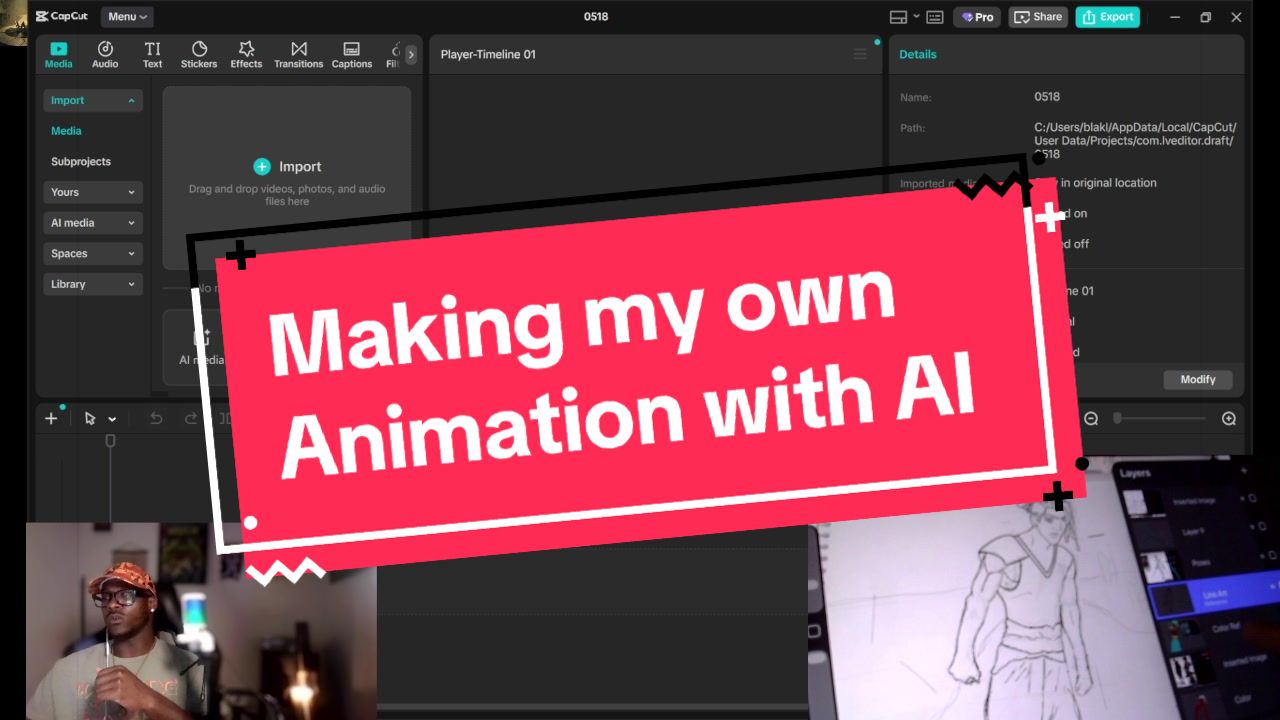Viewport: 1280px width, 720px height.
Task: Click the project path text
Action: click(x=1135, y=141)
